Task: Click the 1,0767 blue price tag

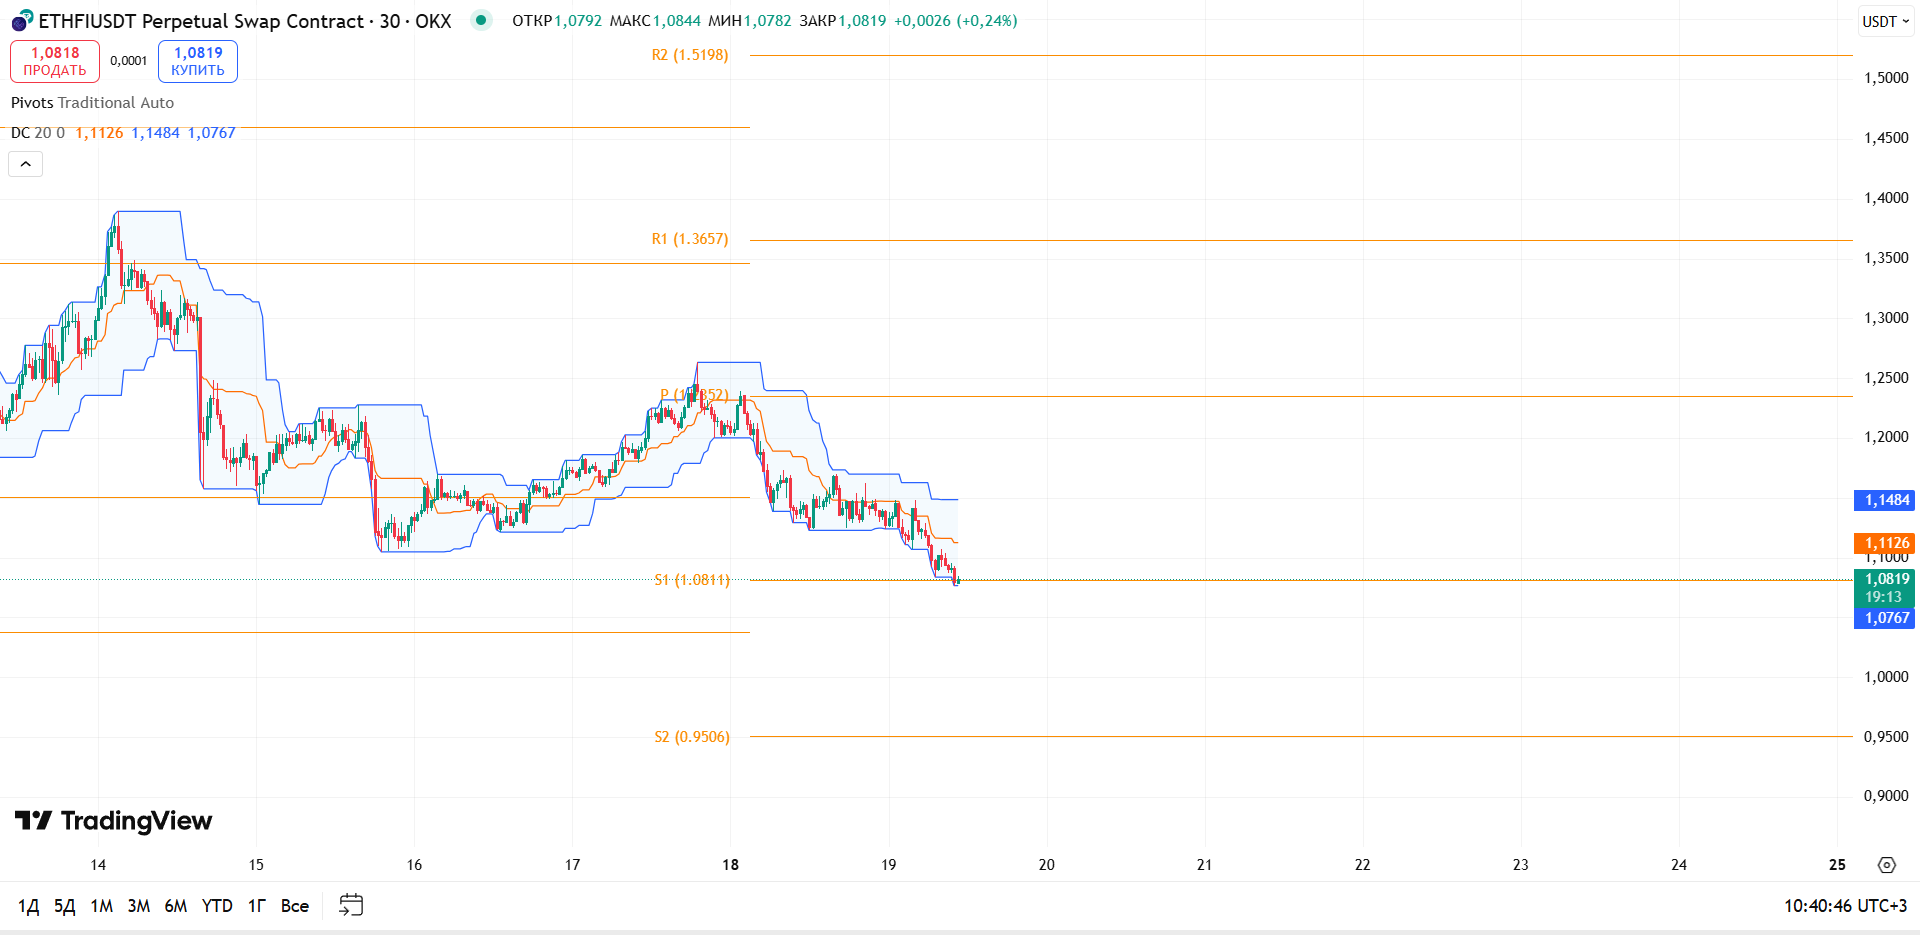Action: (x=1885, y=618)
